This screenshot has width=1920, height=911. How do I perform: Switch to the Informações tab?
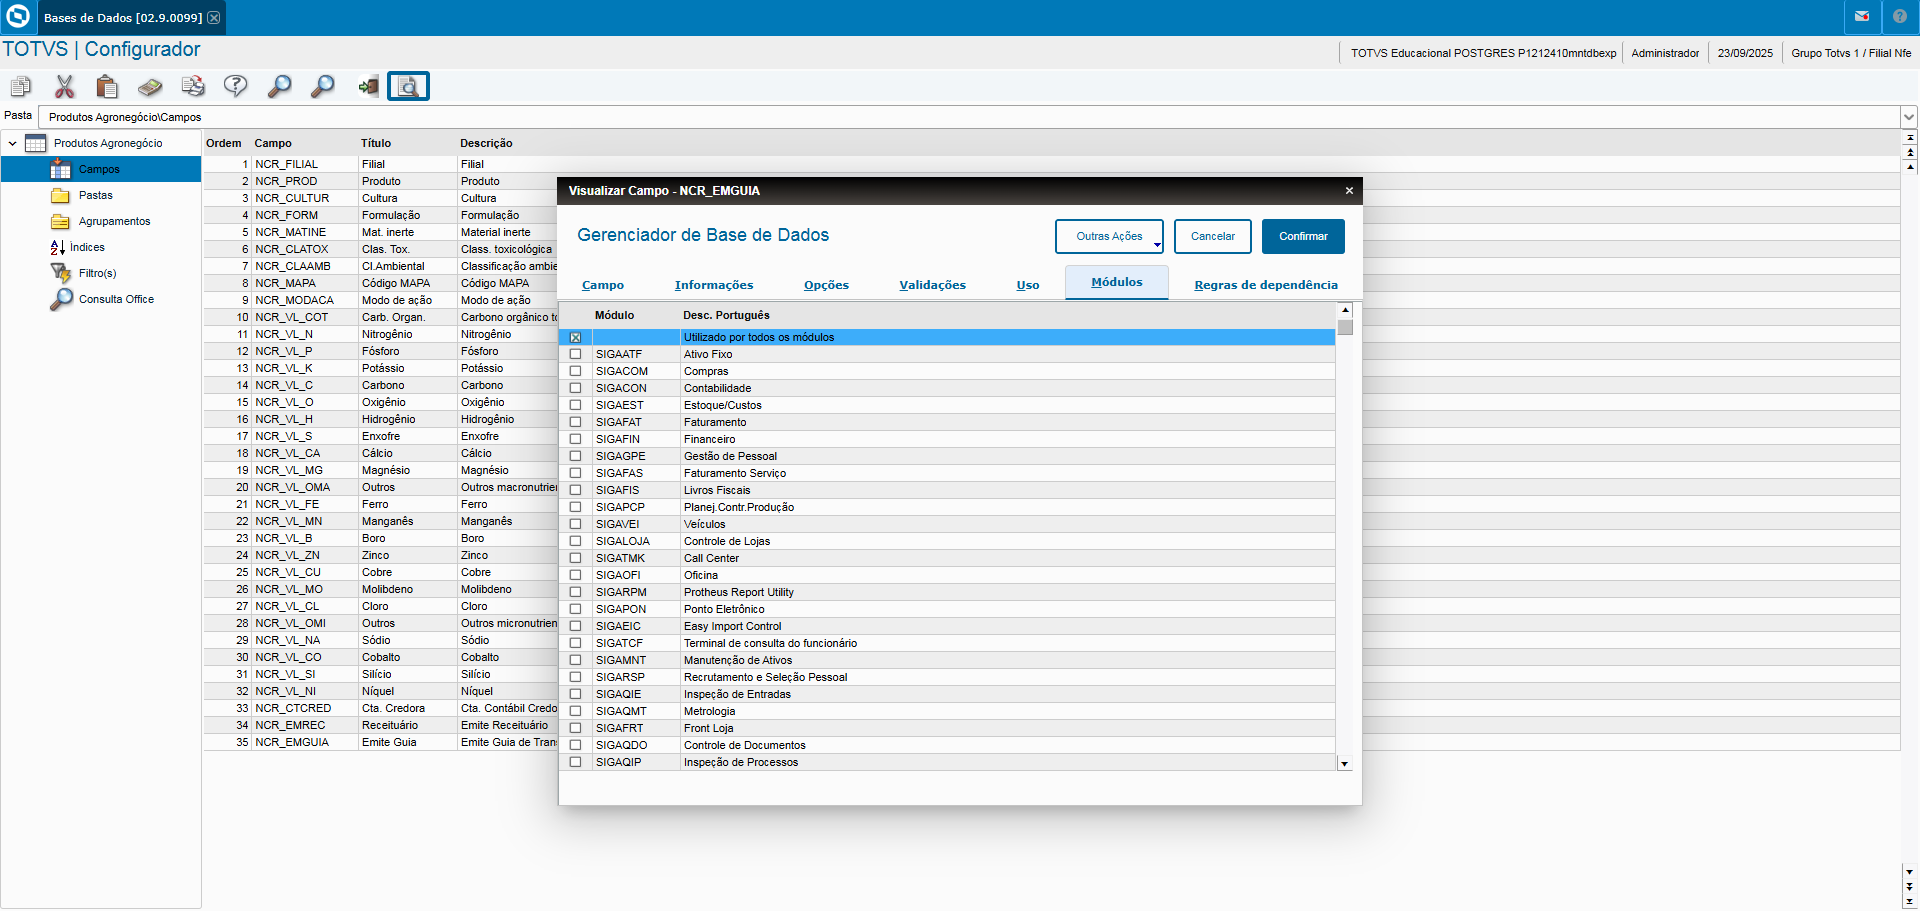pyautogui.click(x=714, y=285)
